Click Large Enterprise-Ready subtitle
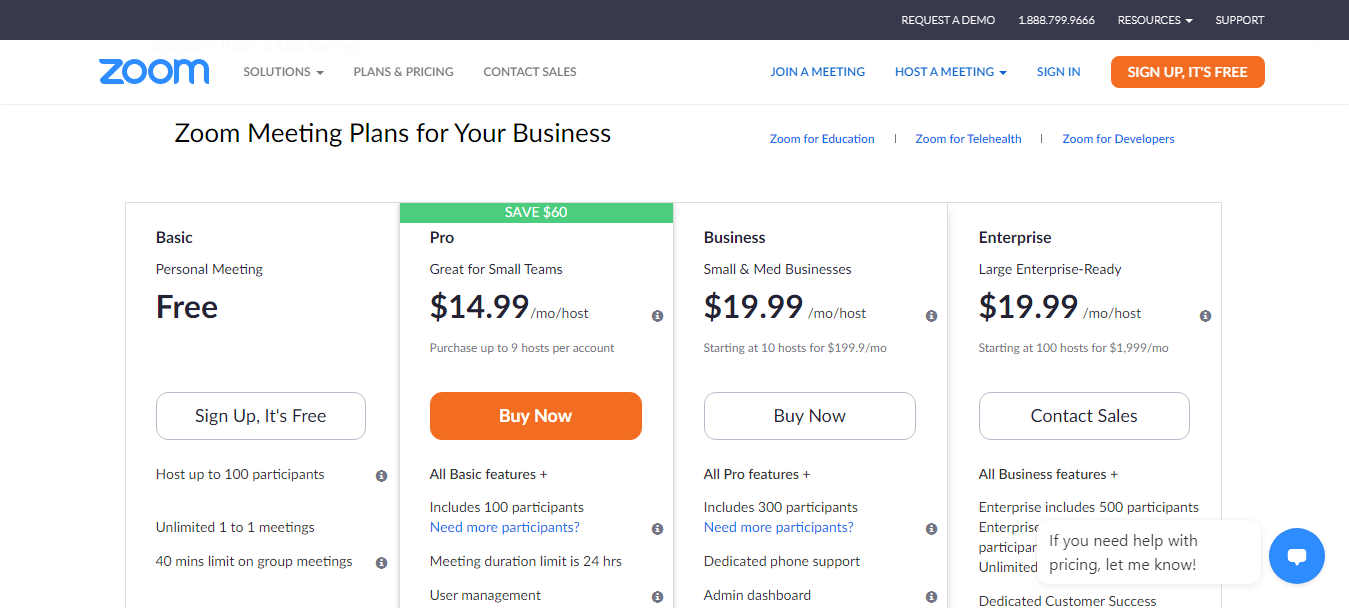Viewport: 1349px width, 608px height. coord(1050,269)
